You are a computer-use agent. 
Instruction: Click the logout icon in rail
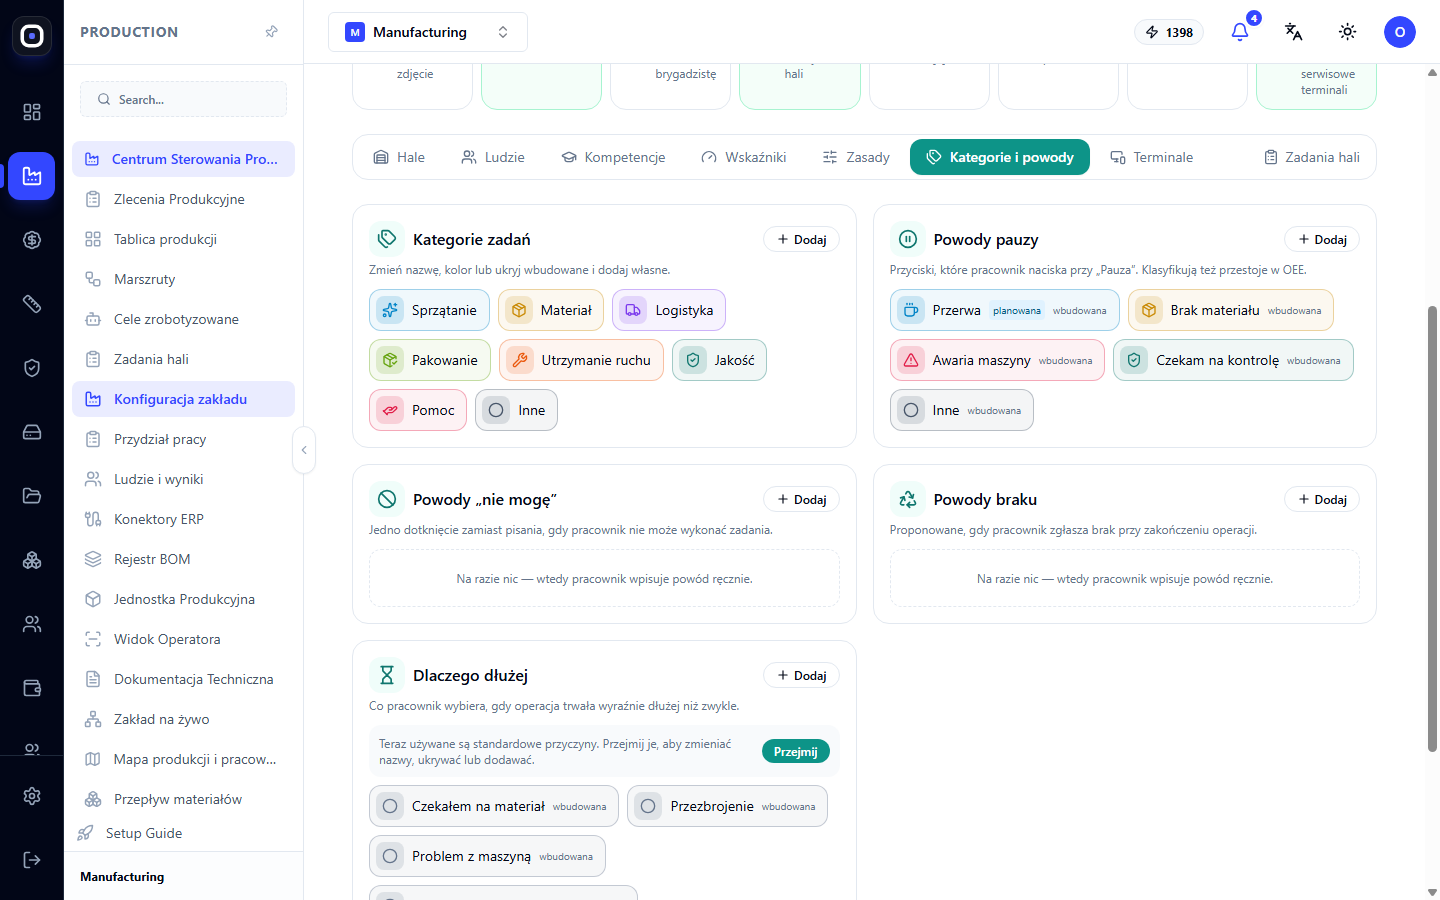pos(32,860)
